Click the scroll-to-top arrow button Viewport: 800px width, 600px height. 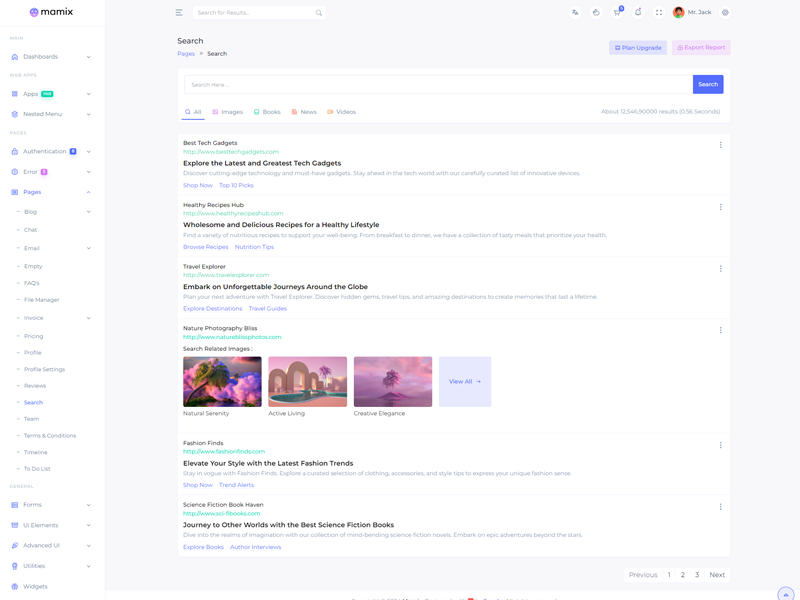click(x=786, y=594)
